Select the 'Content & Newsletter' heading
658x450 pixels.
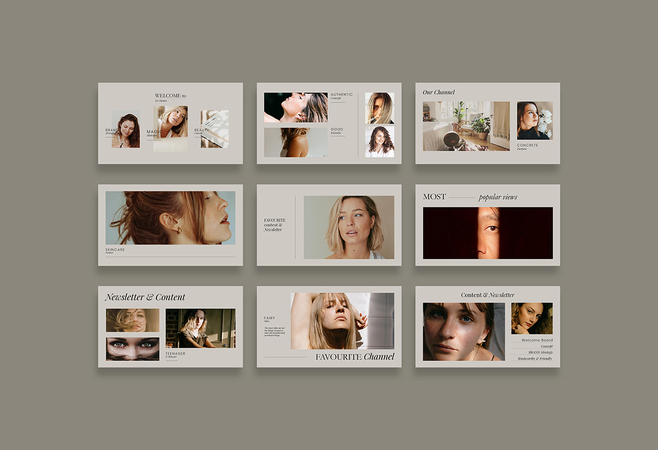coord(487,295)
